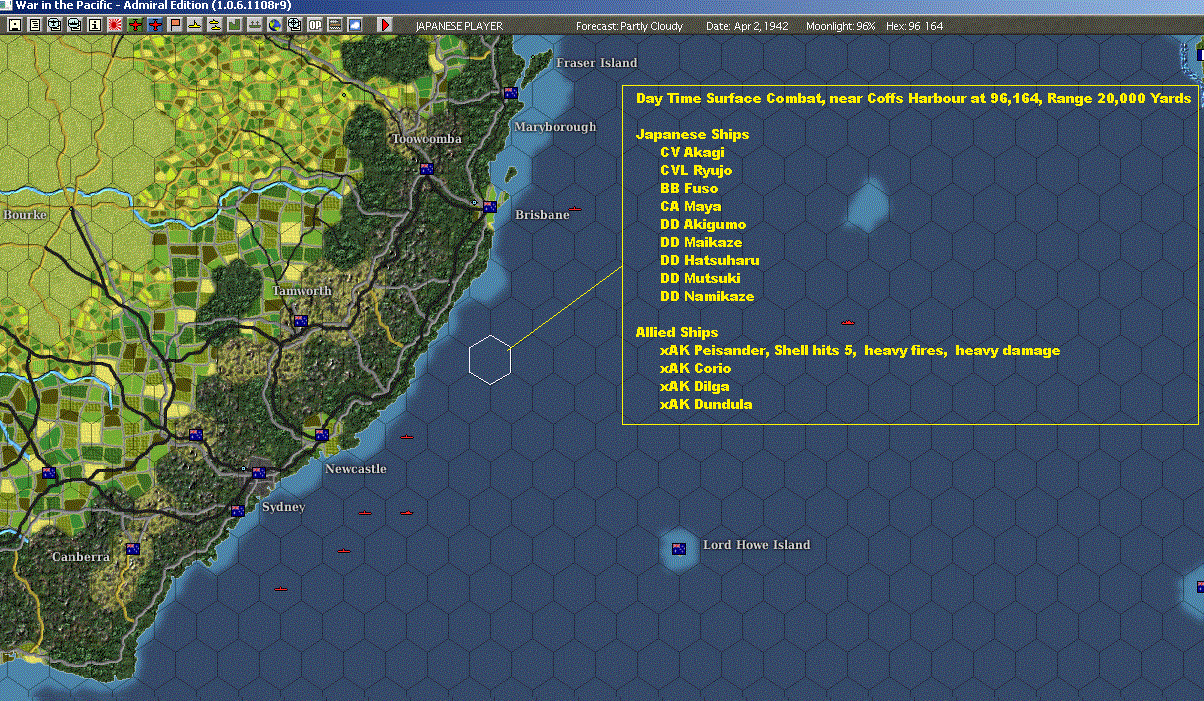The height and width of the screenshot is (701, 1204).
Task: Click the 'Forecast: Partly Cloudy' status text
Action: click(630, 26)
